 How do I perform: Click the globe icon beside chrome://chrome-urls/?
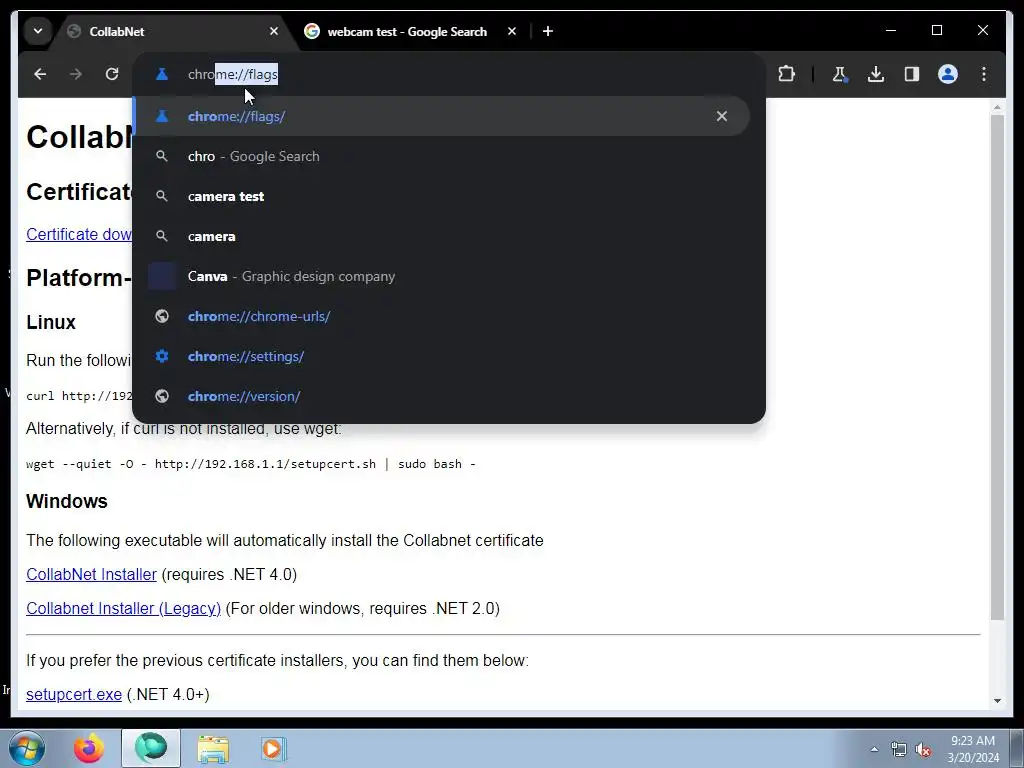(x=162, y=317)
